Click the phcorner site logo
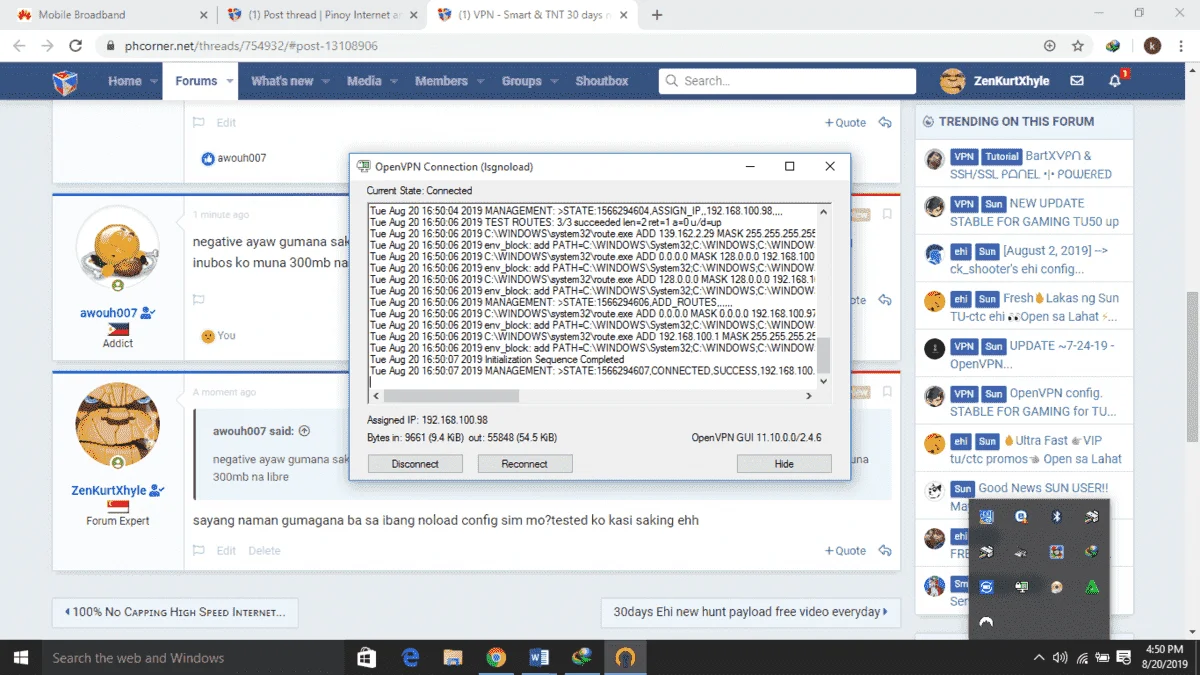 66,81
